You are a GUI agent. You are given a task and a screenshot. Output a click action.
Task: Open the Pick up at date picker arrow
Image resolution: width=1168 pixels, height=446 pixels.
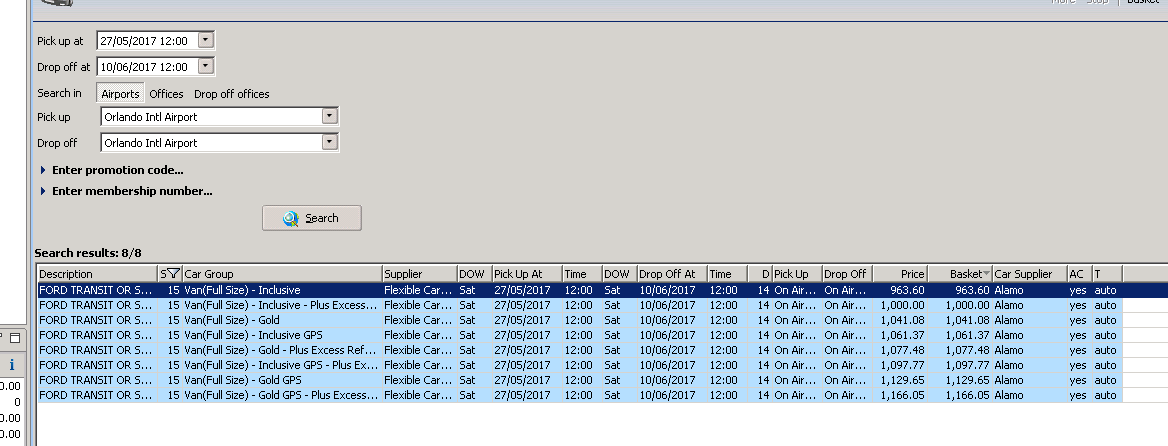coord(206,40)
